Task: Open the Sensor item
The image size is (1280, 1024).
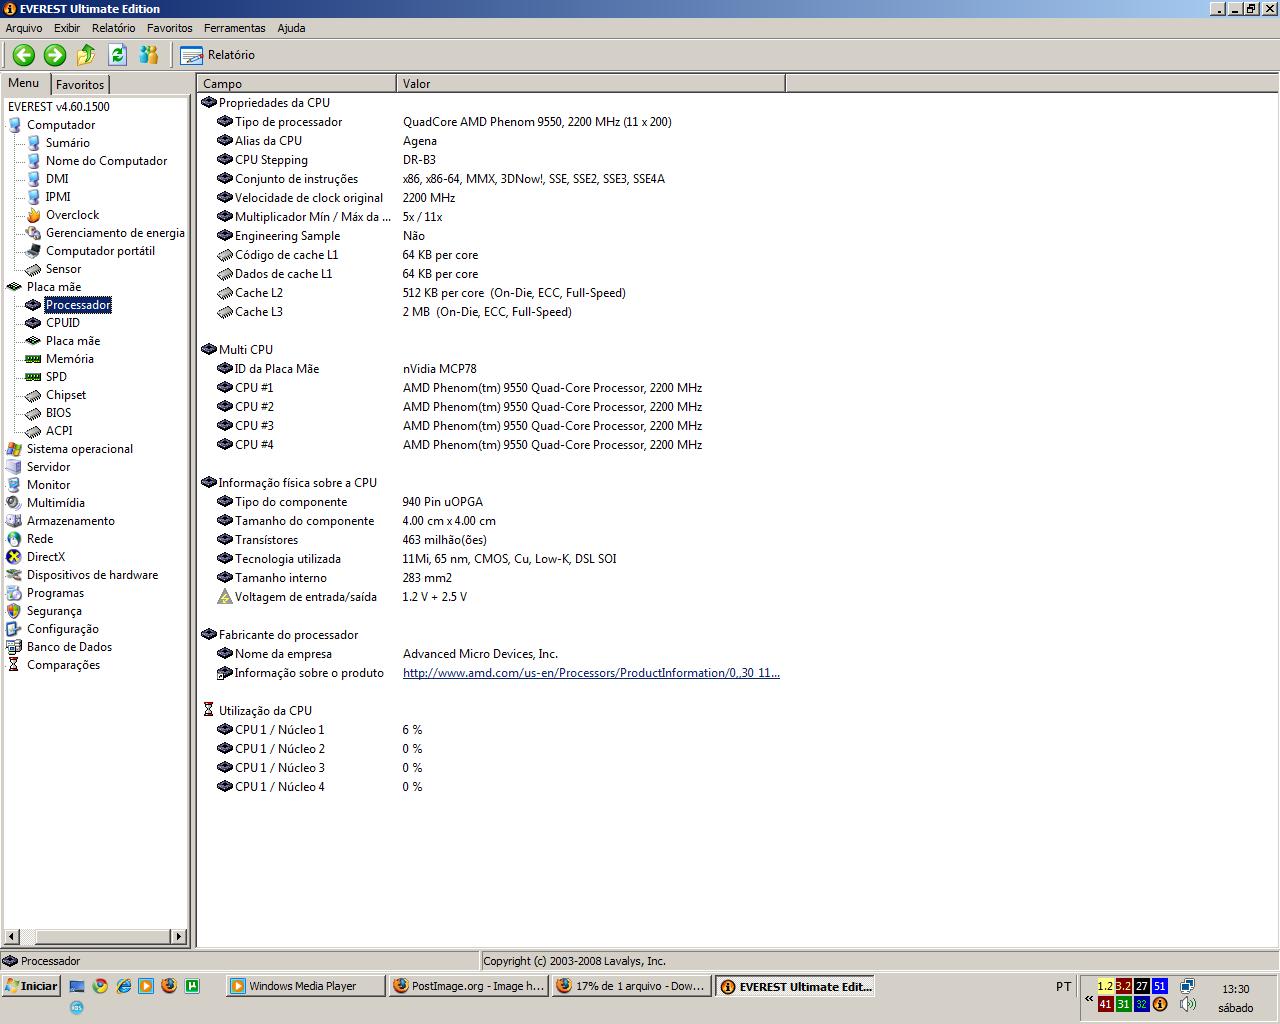Action: pos(63,269)
